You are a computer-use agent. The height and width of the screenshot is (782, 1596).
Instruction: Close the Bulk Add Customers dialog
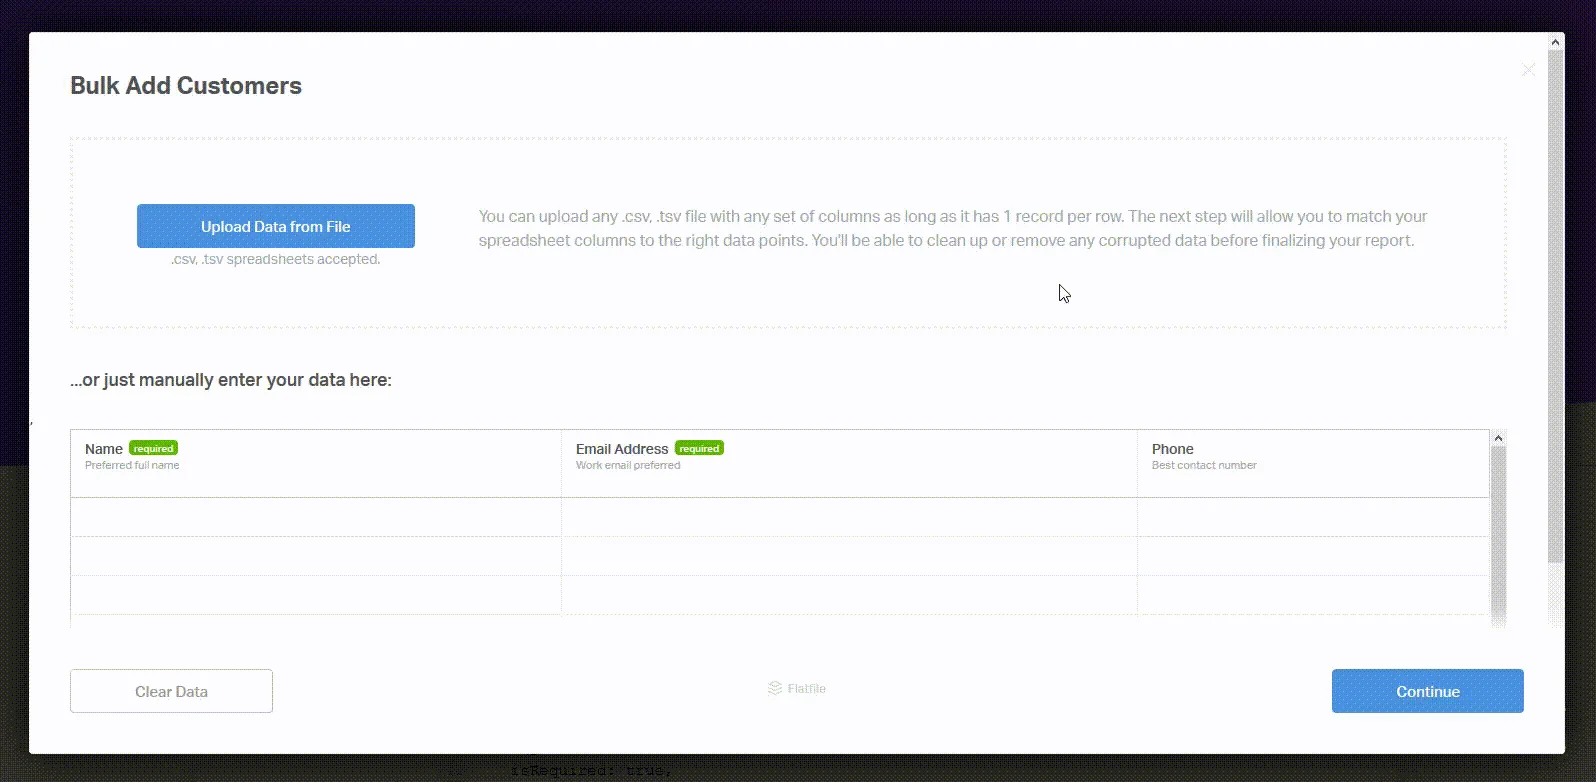1528,70
